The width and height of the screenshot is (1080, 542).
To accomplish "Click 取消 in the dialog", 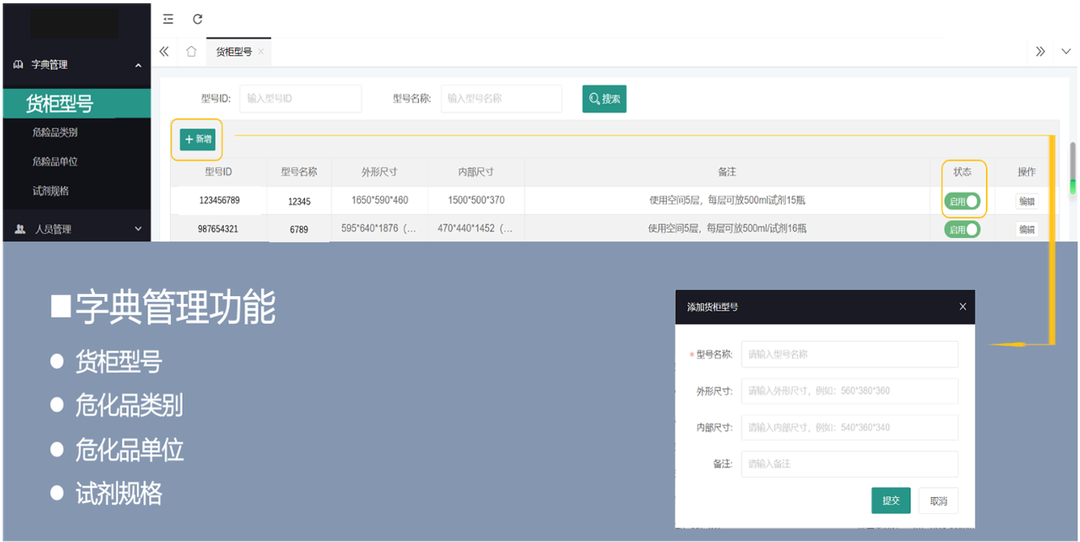I will pyautogui.click(x=938, y=501).
